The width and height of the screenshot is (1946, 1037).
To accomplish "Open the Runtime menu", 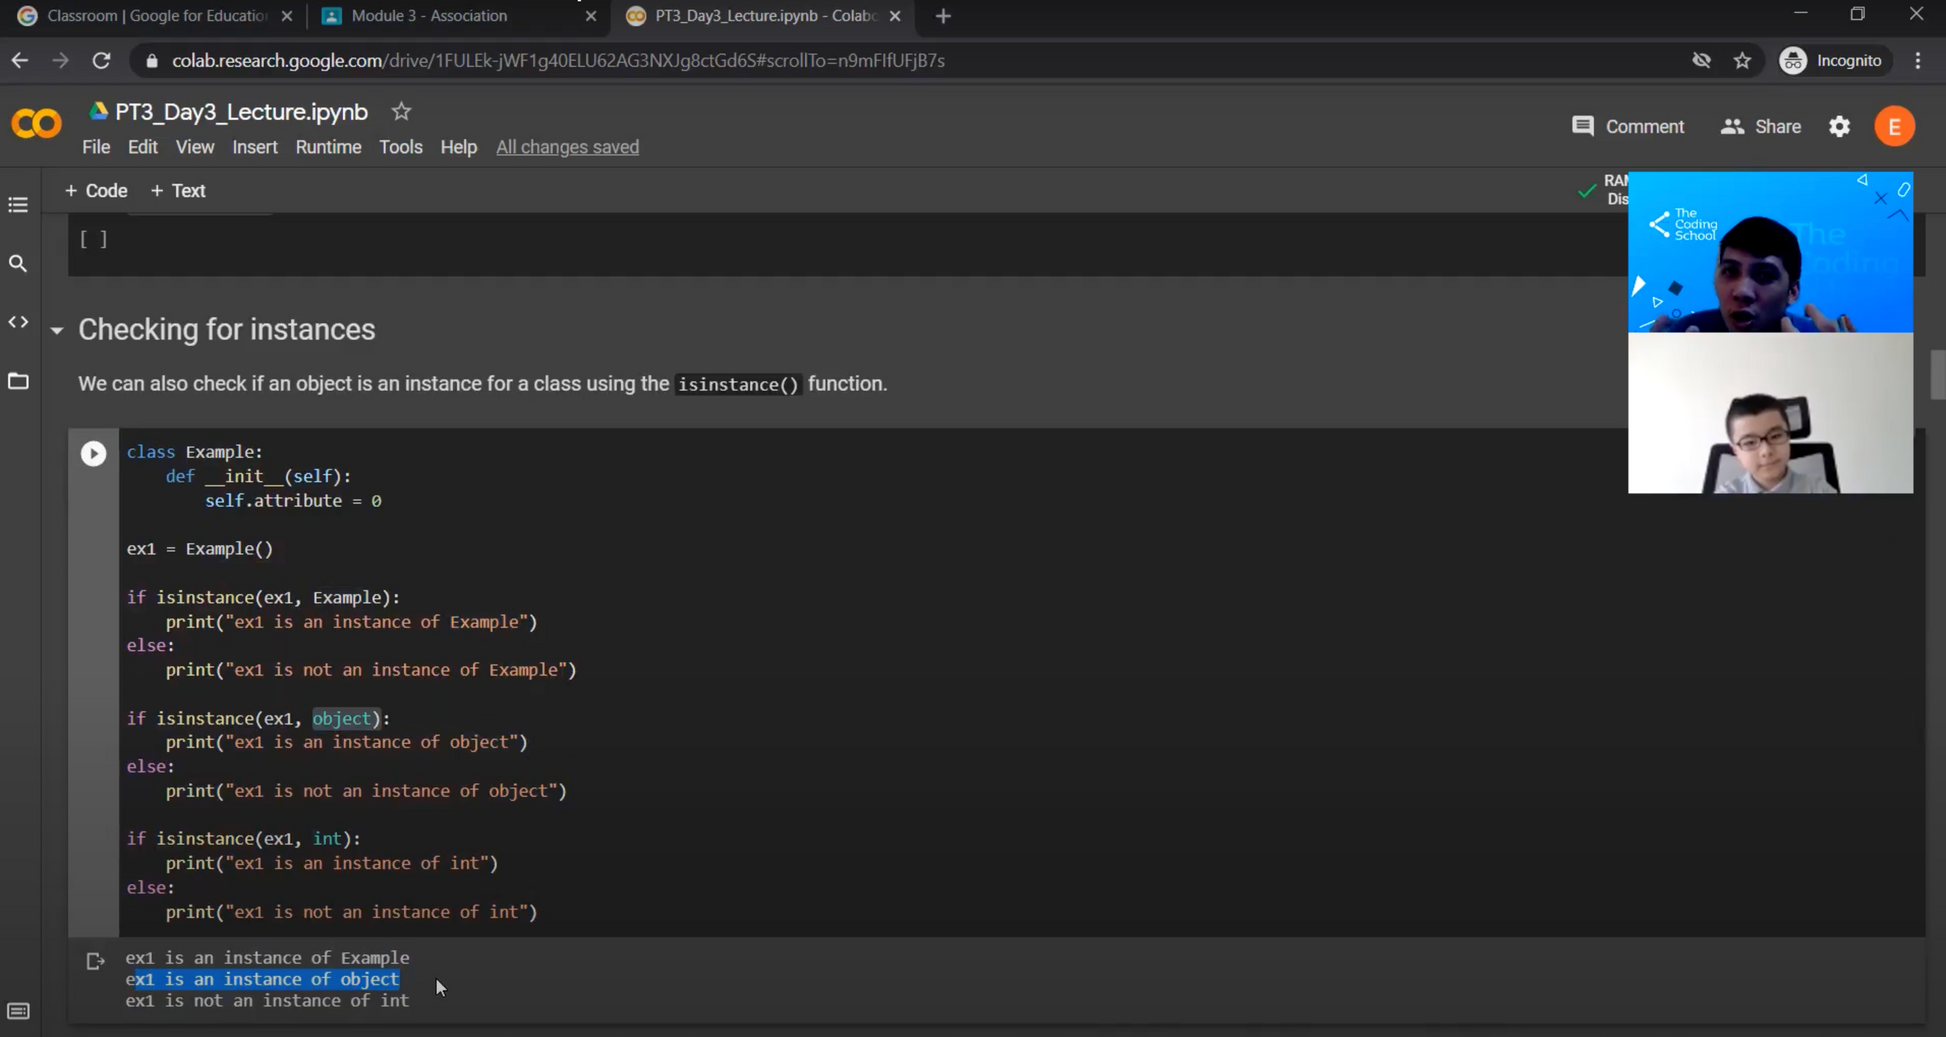I will tap(328, 147).
